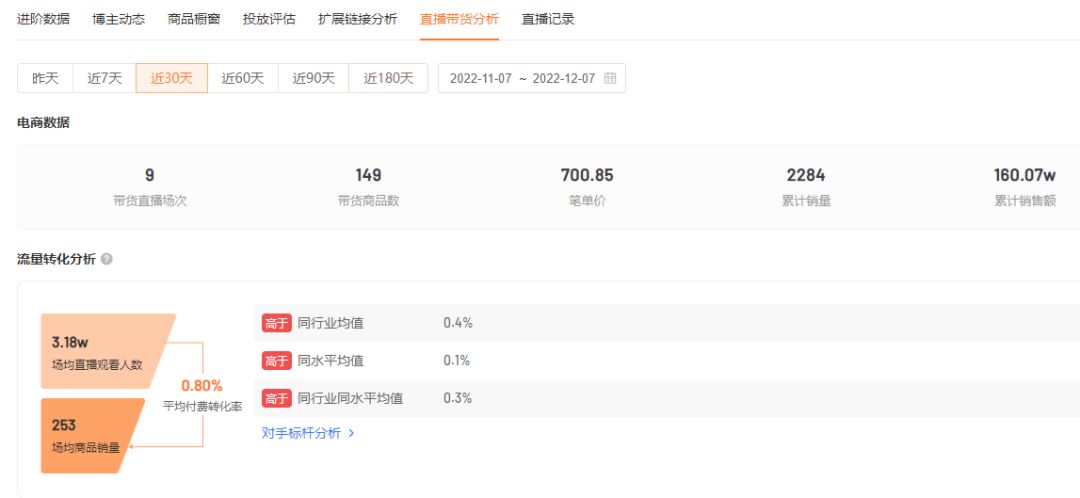Click the 0.80% 平均付费转化率 value
The width and height of the screenshot is (1080, 498).
tap(202, 386)
